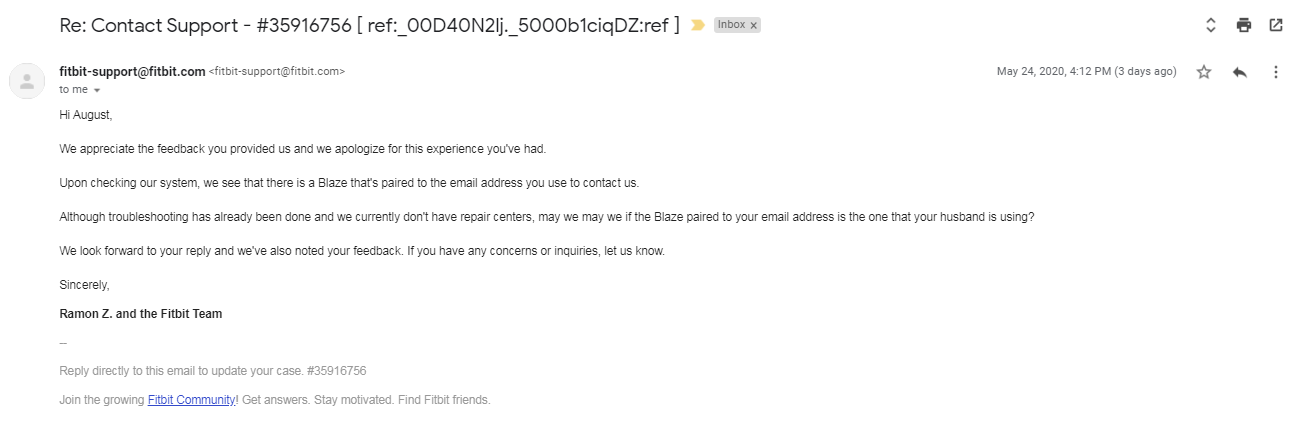Open the Fitbit Community link

point(191,400)
